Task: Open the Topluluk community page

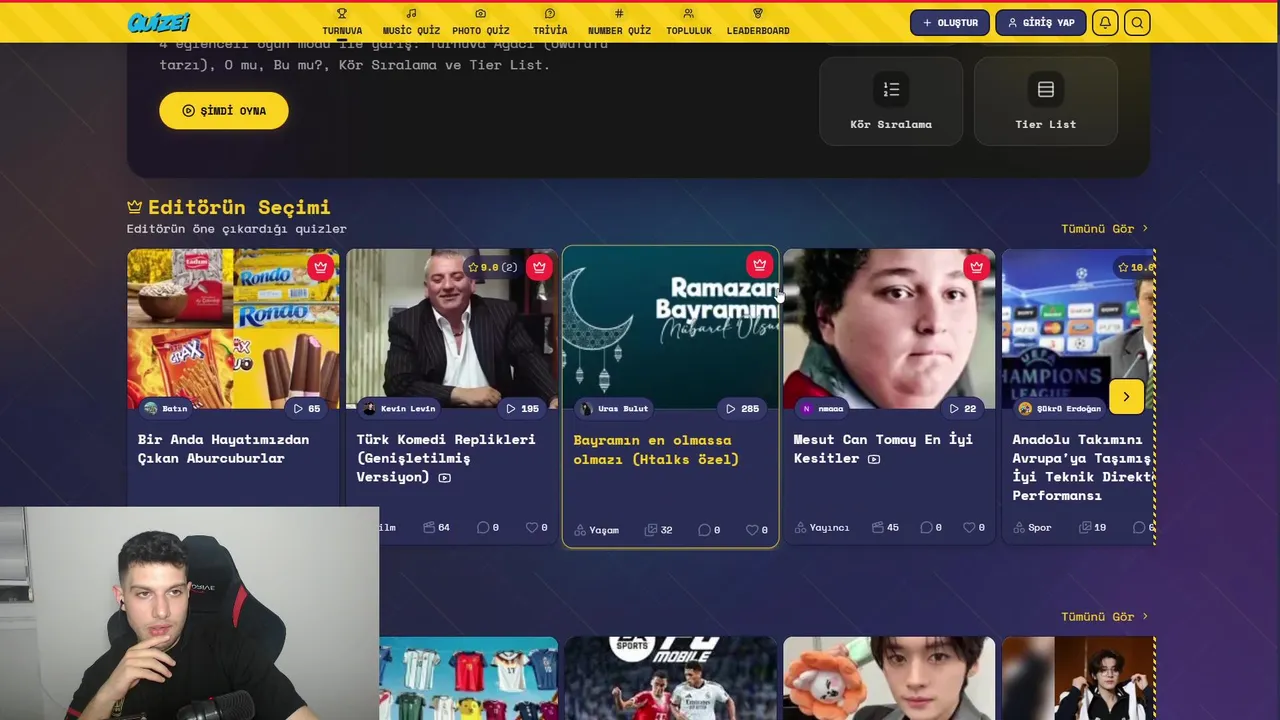Action: point(689,22)
